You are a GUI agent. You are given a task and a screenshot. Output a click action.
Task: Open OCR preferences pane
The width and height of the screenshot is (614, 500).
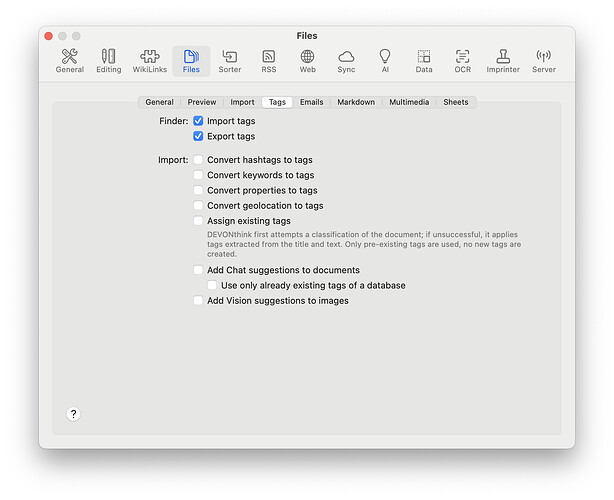click(x=462, y=61)
